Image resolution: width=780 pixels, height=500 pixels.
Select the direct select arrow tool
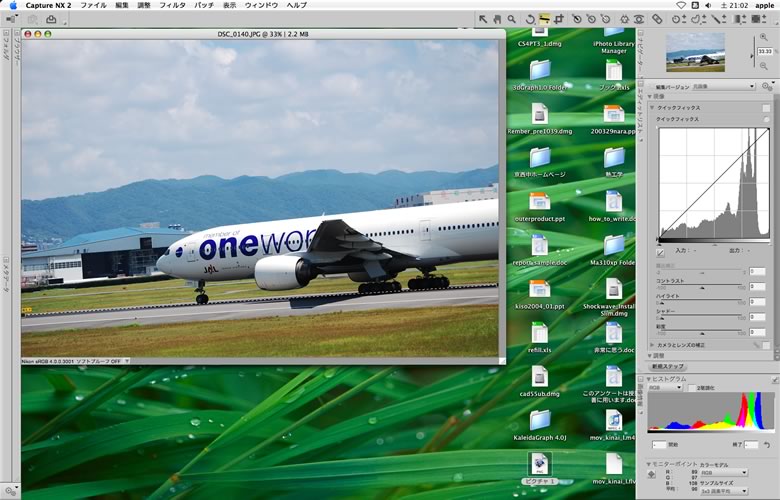click(x=483, y=19)
